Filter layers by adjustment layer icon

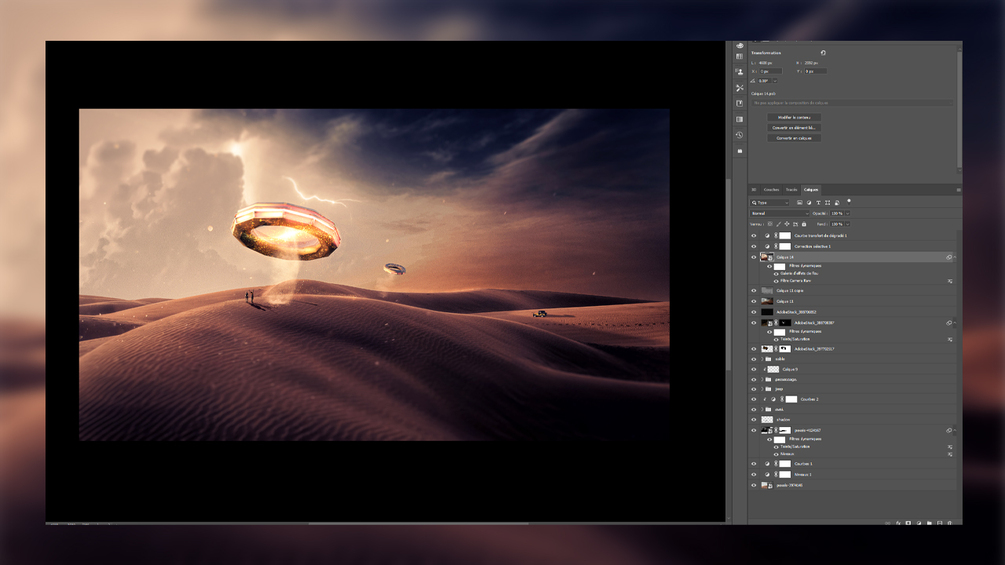pyautogui.click(x=809, y=202)
